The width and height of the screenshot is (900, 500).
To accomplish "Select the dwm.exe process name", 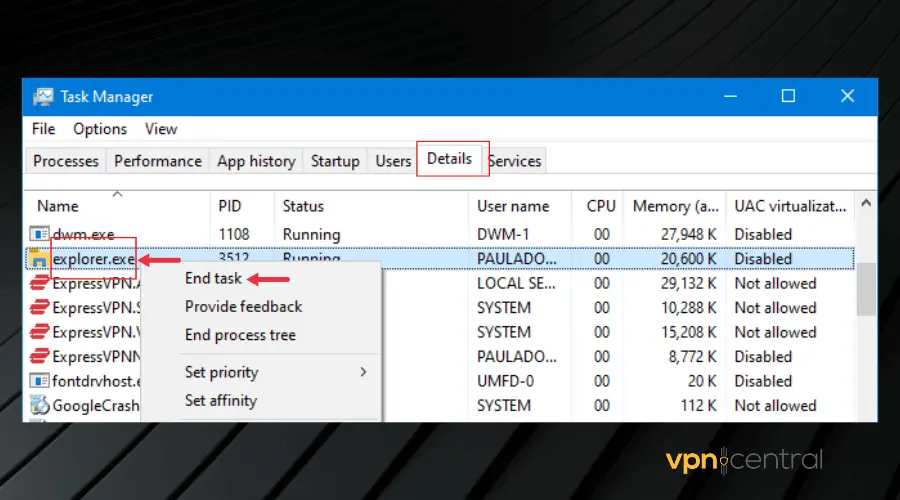I will click(83, 234).
